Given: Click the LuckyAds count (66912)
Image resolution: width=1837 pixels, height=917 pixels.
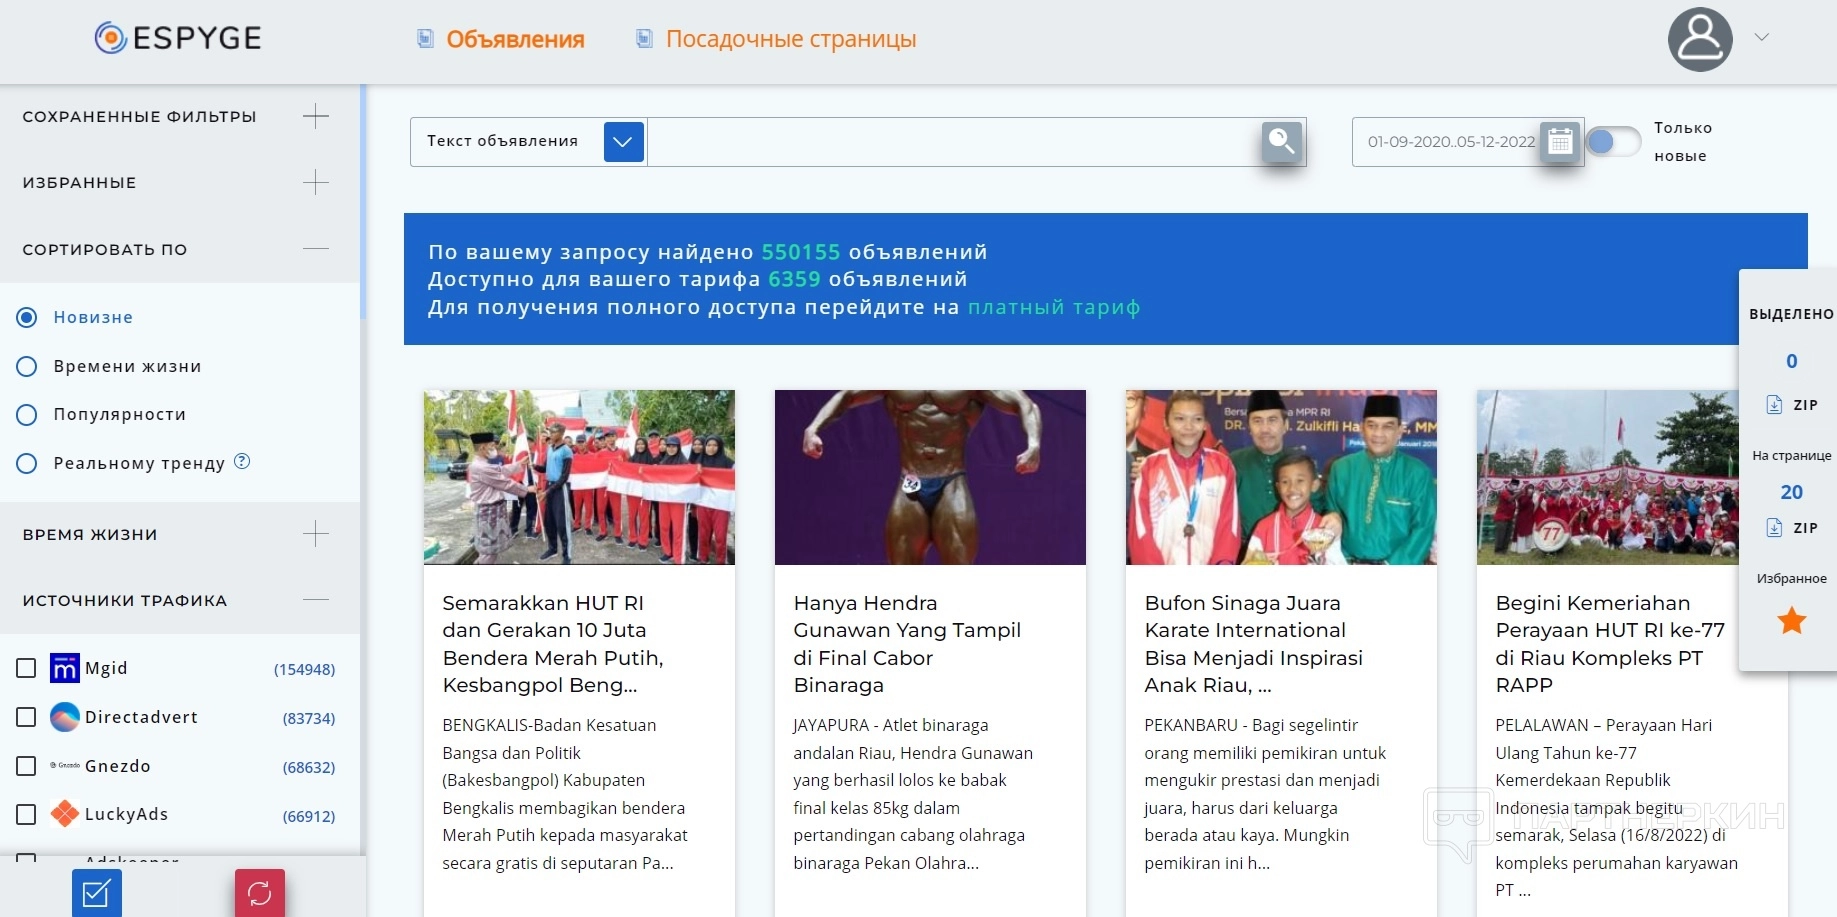Looking at the screenshot, I should (309, 816).
